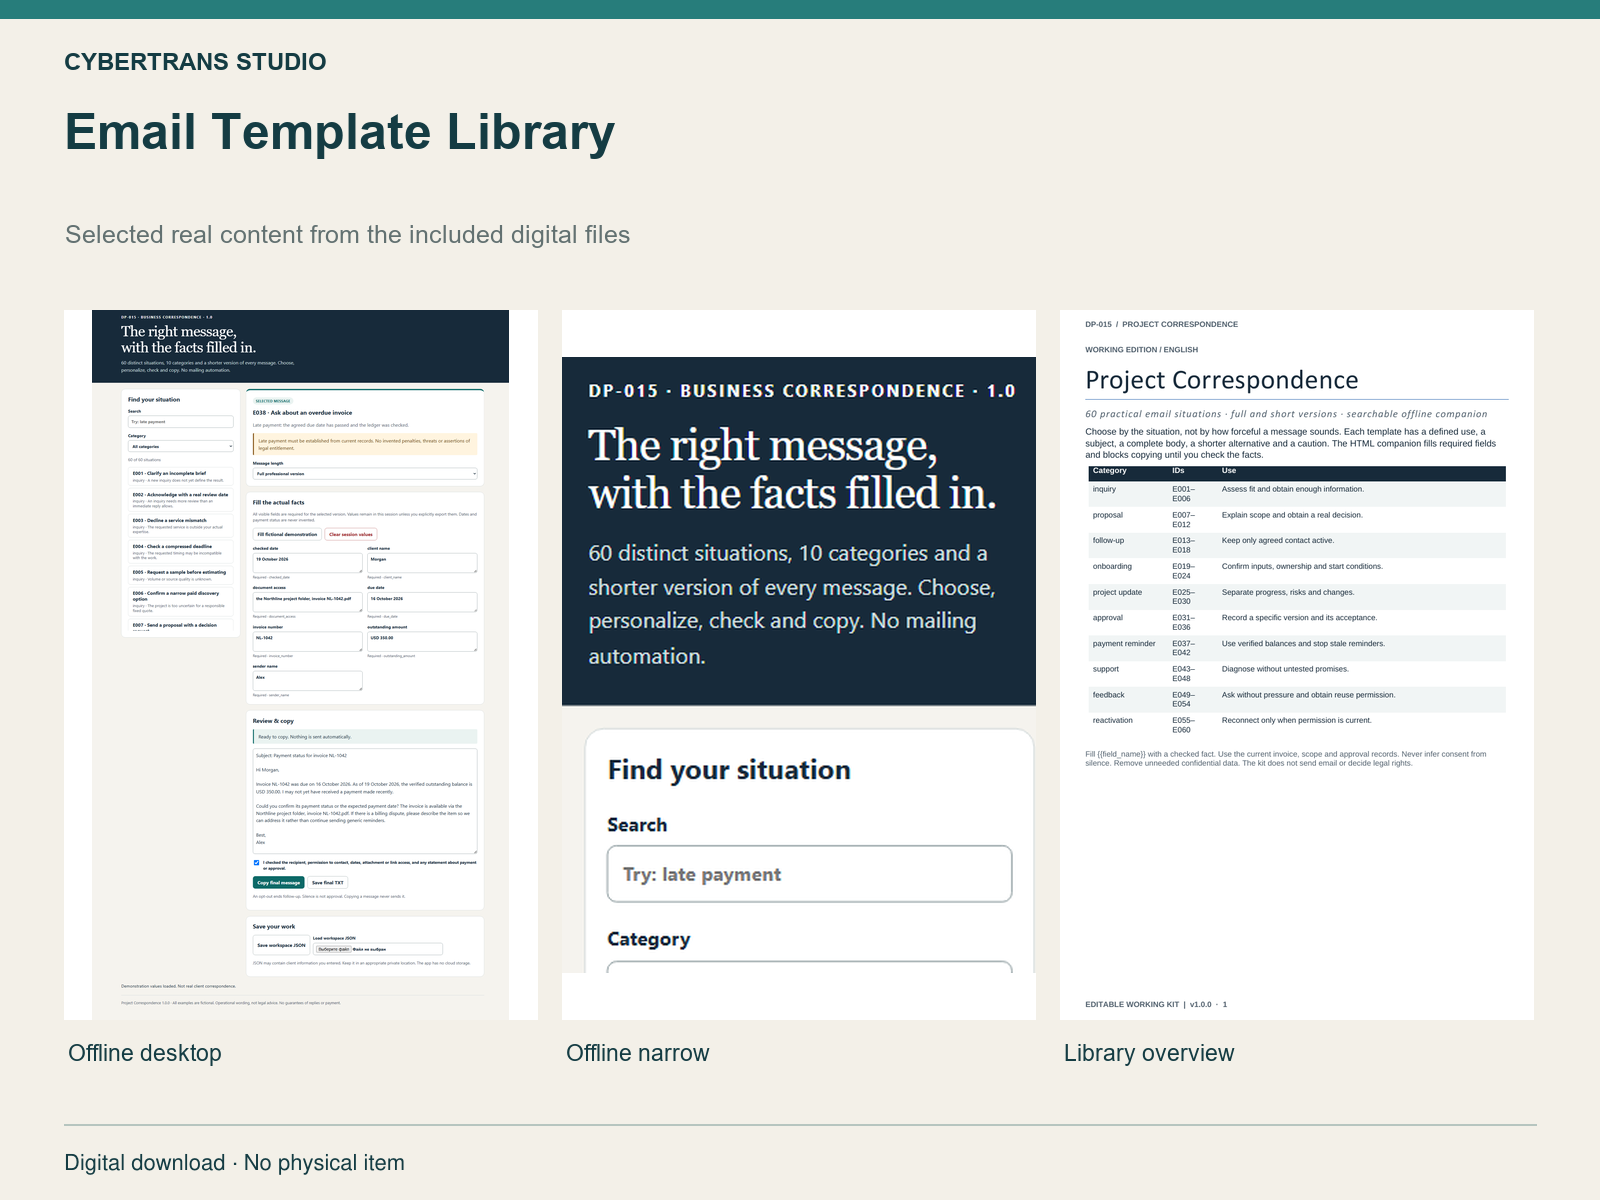The image size is (1600, 1200).
Task: Click the Category column header in overview table
Action: point(1109,471)
